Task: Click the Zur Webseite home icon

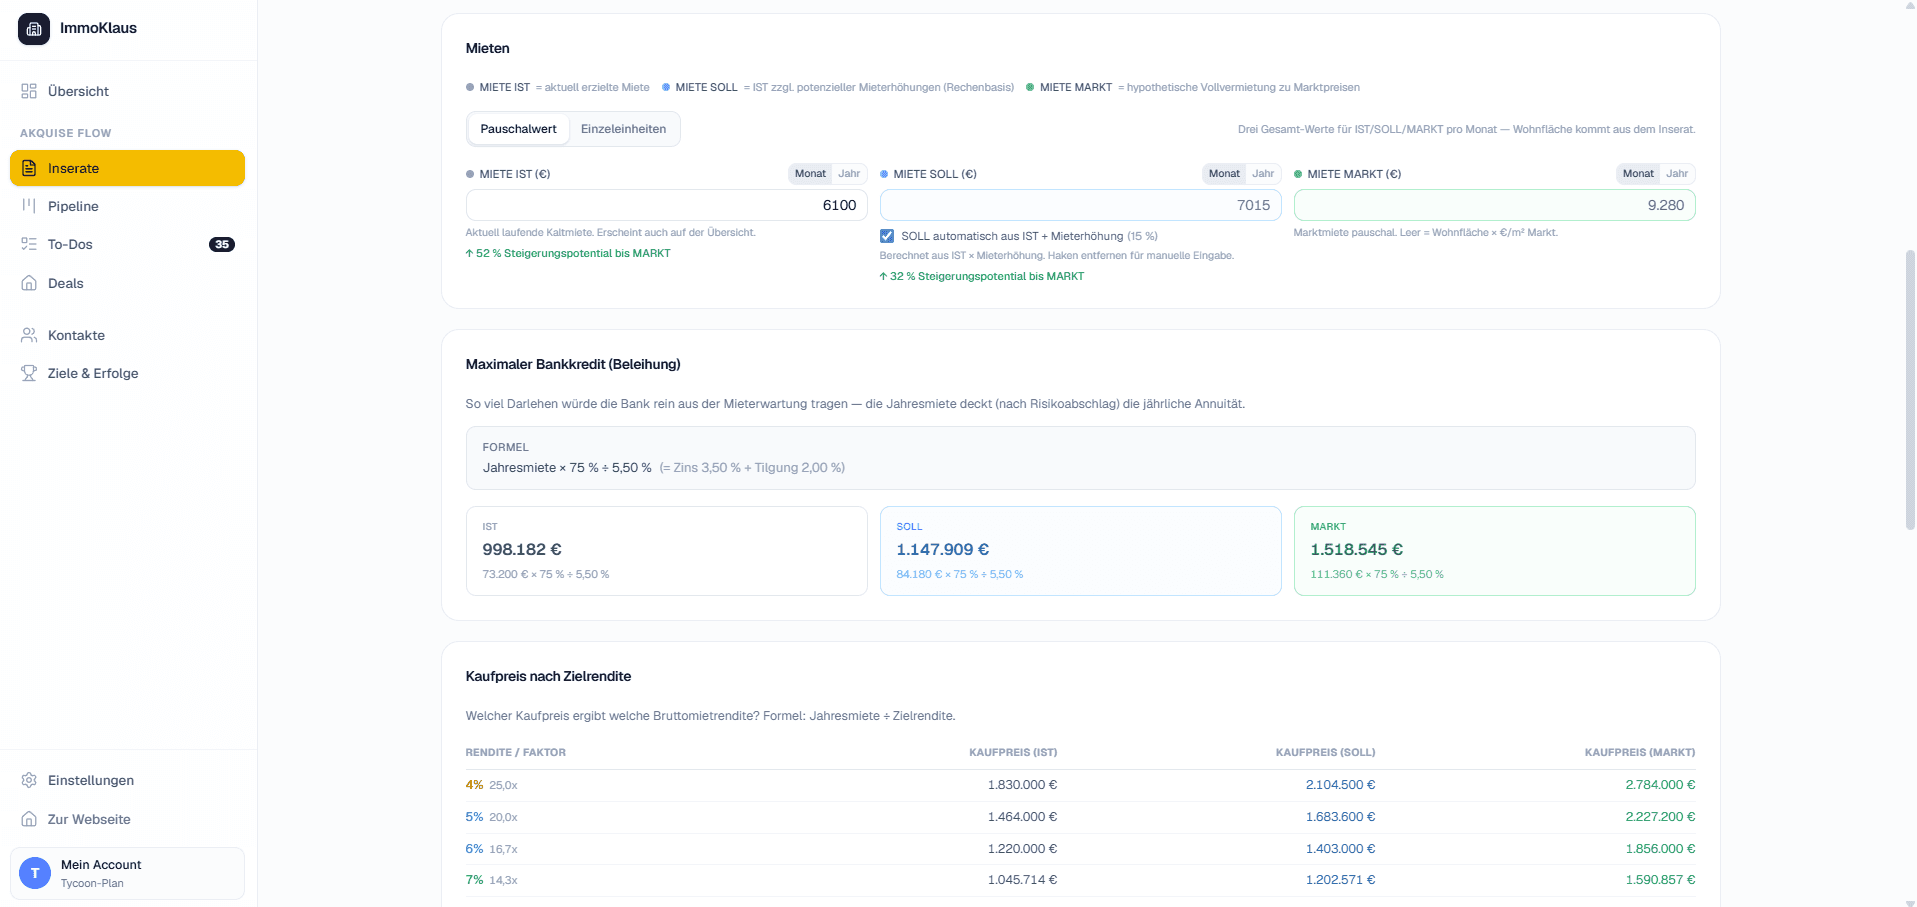Action: coord(29,819)
